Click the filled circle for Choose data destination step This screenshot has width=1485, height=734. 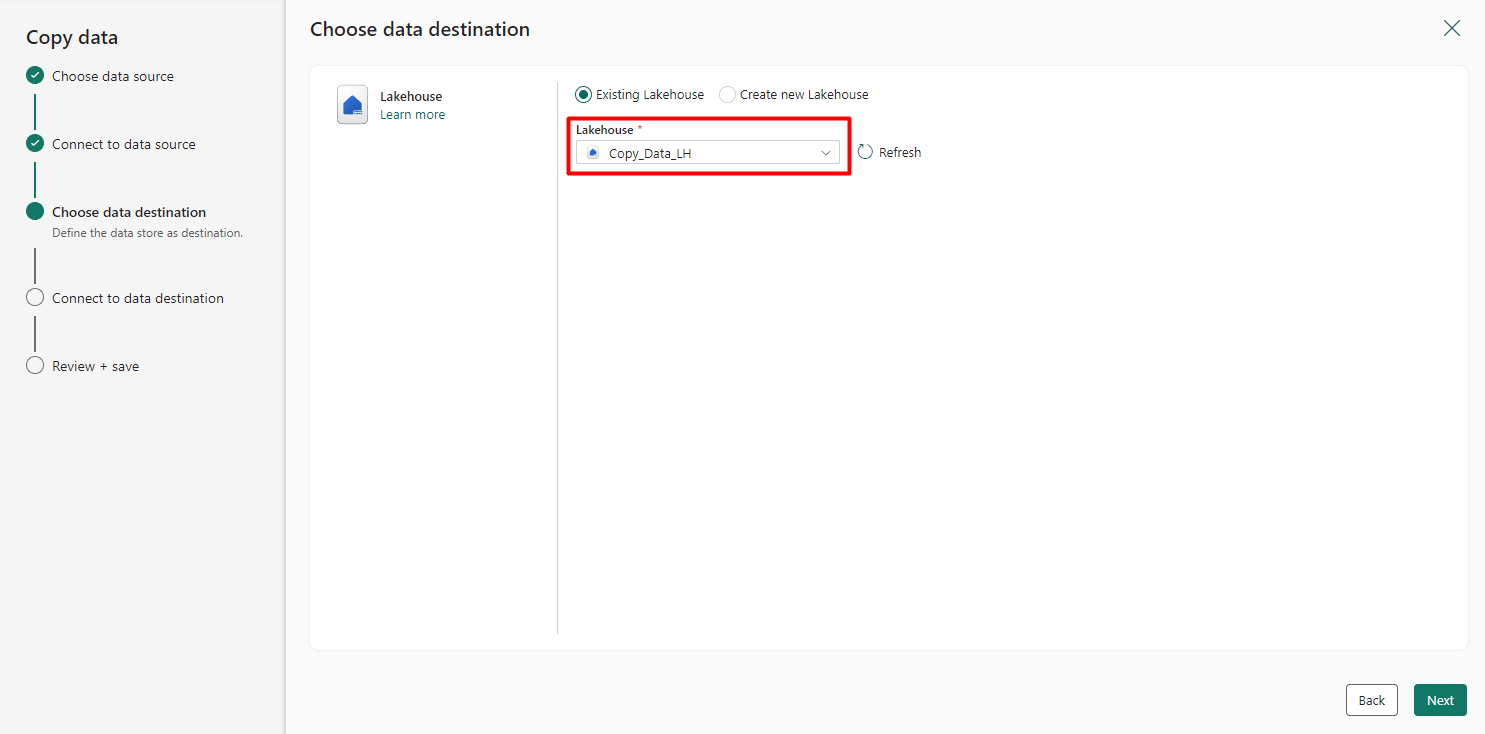tap(35, 212)
